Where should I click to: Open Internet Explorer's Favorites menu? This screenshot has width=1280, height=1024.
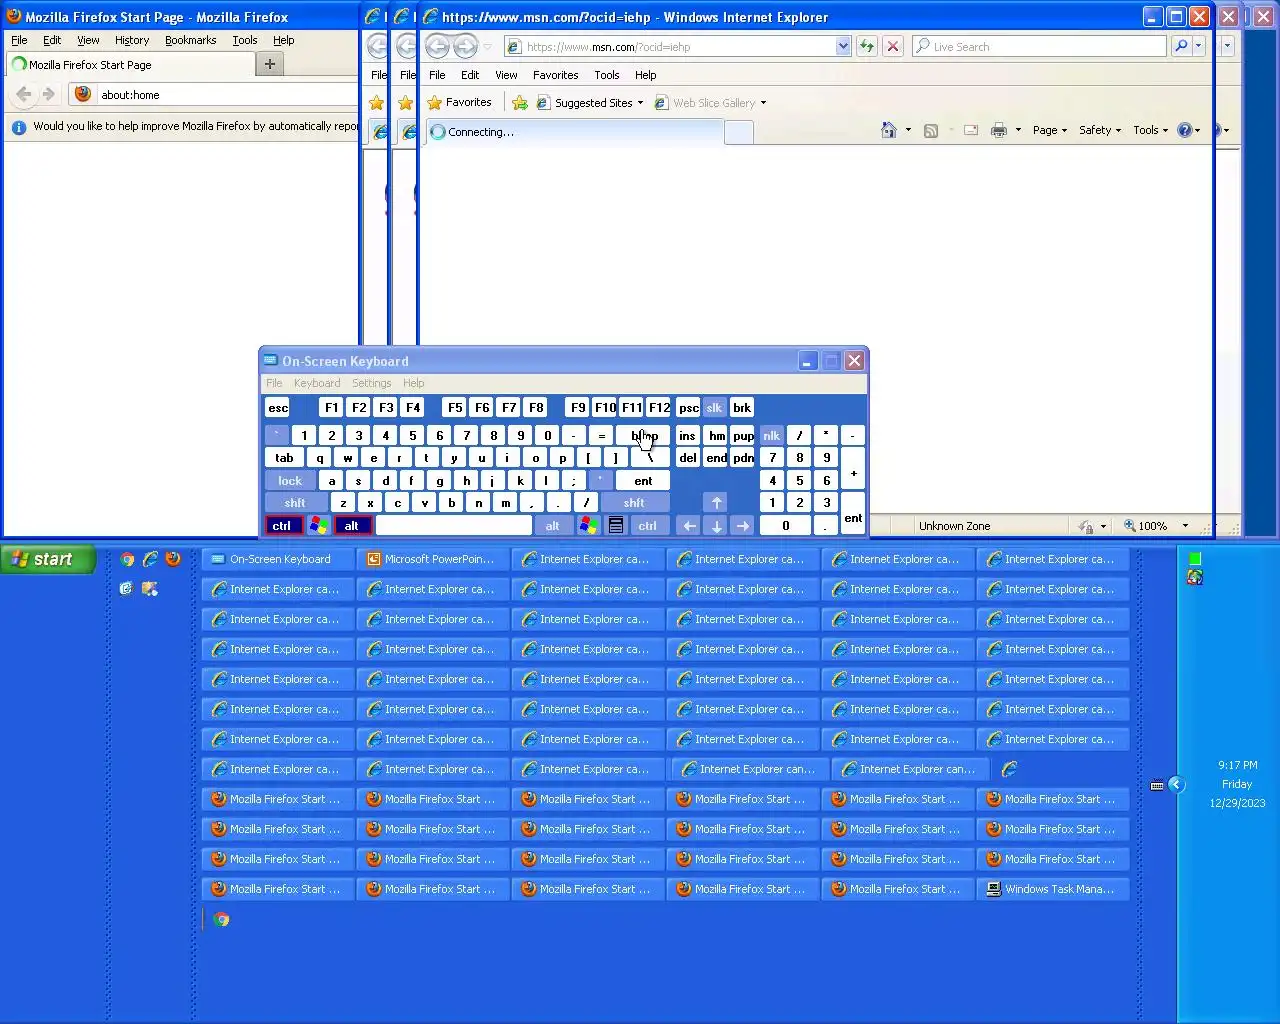click(555, 75)
